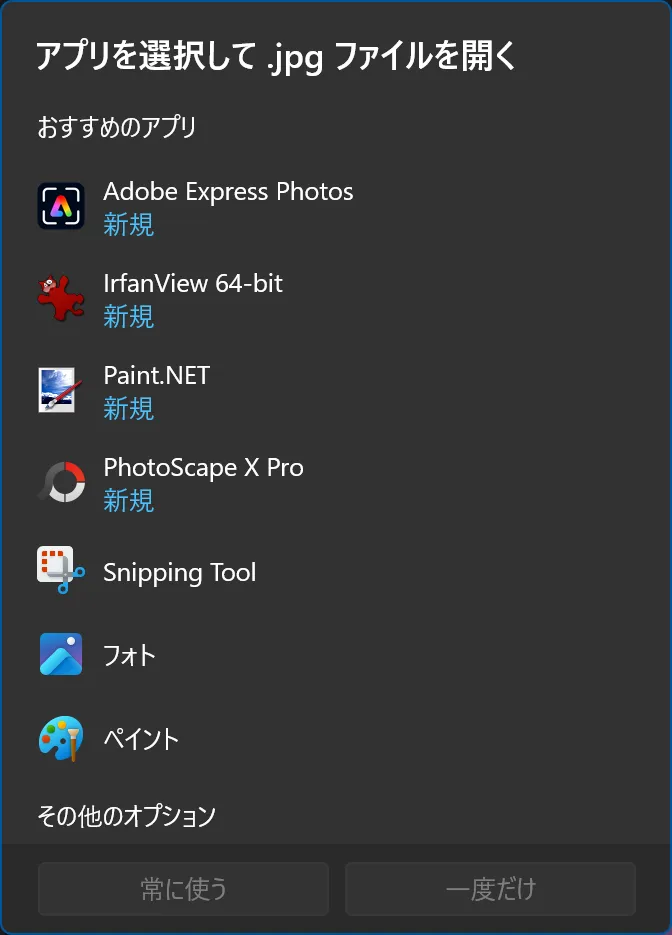Click the PhotoScape X Pro icon
672x935 pixels.
(61, 482)
